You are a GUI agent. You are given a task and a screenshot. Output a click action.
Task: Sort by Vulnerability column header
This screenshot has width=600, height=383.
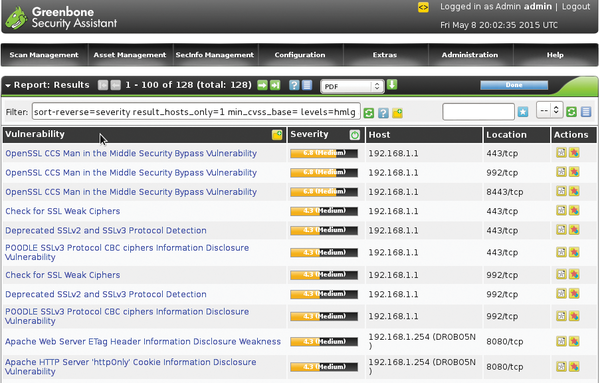tap(35, 134)
